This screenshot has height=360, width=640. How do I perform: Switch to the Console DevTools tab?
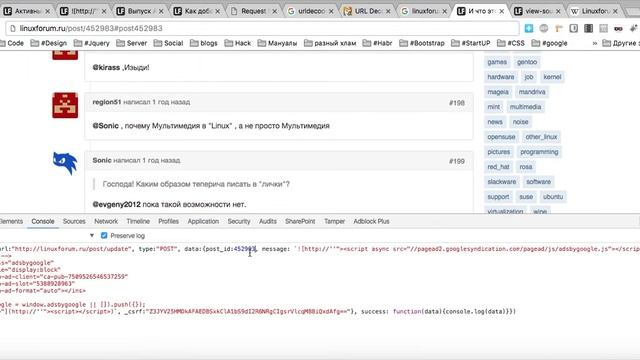tap(43, 221)
